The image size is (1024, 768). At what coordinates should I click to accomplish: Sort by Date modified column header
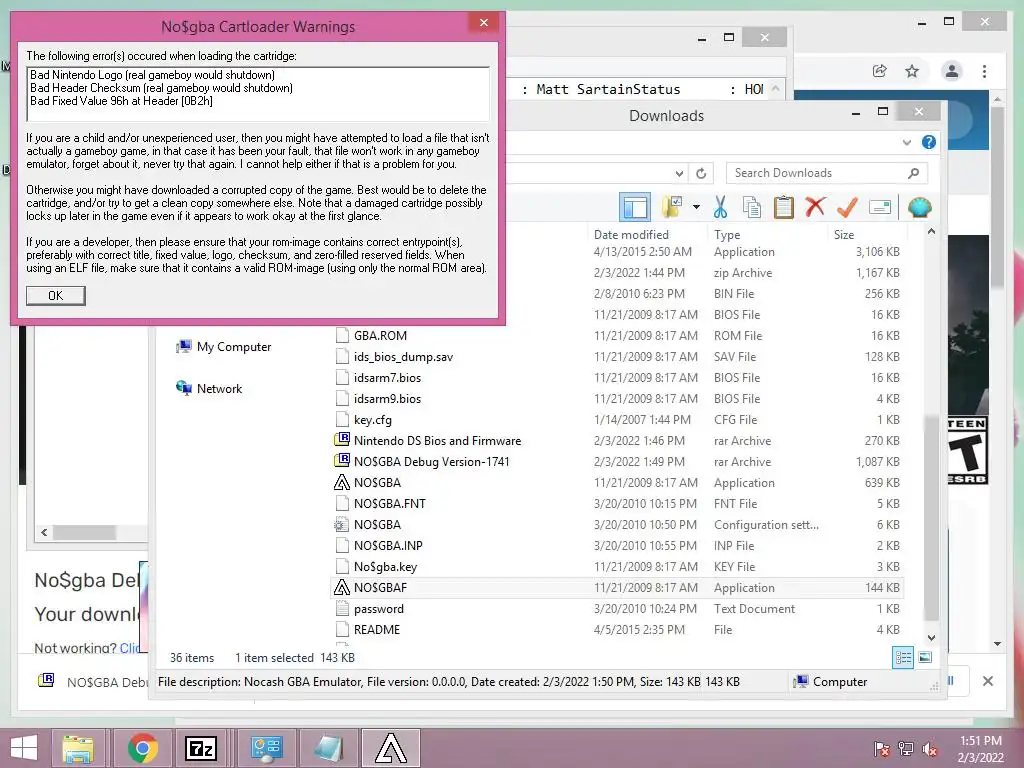coord(631,234)
